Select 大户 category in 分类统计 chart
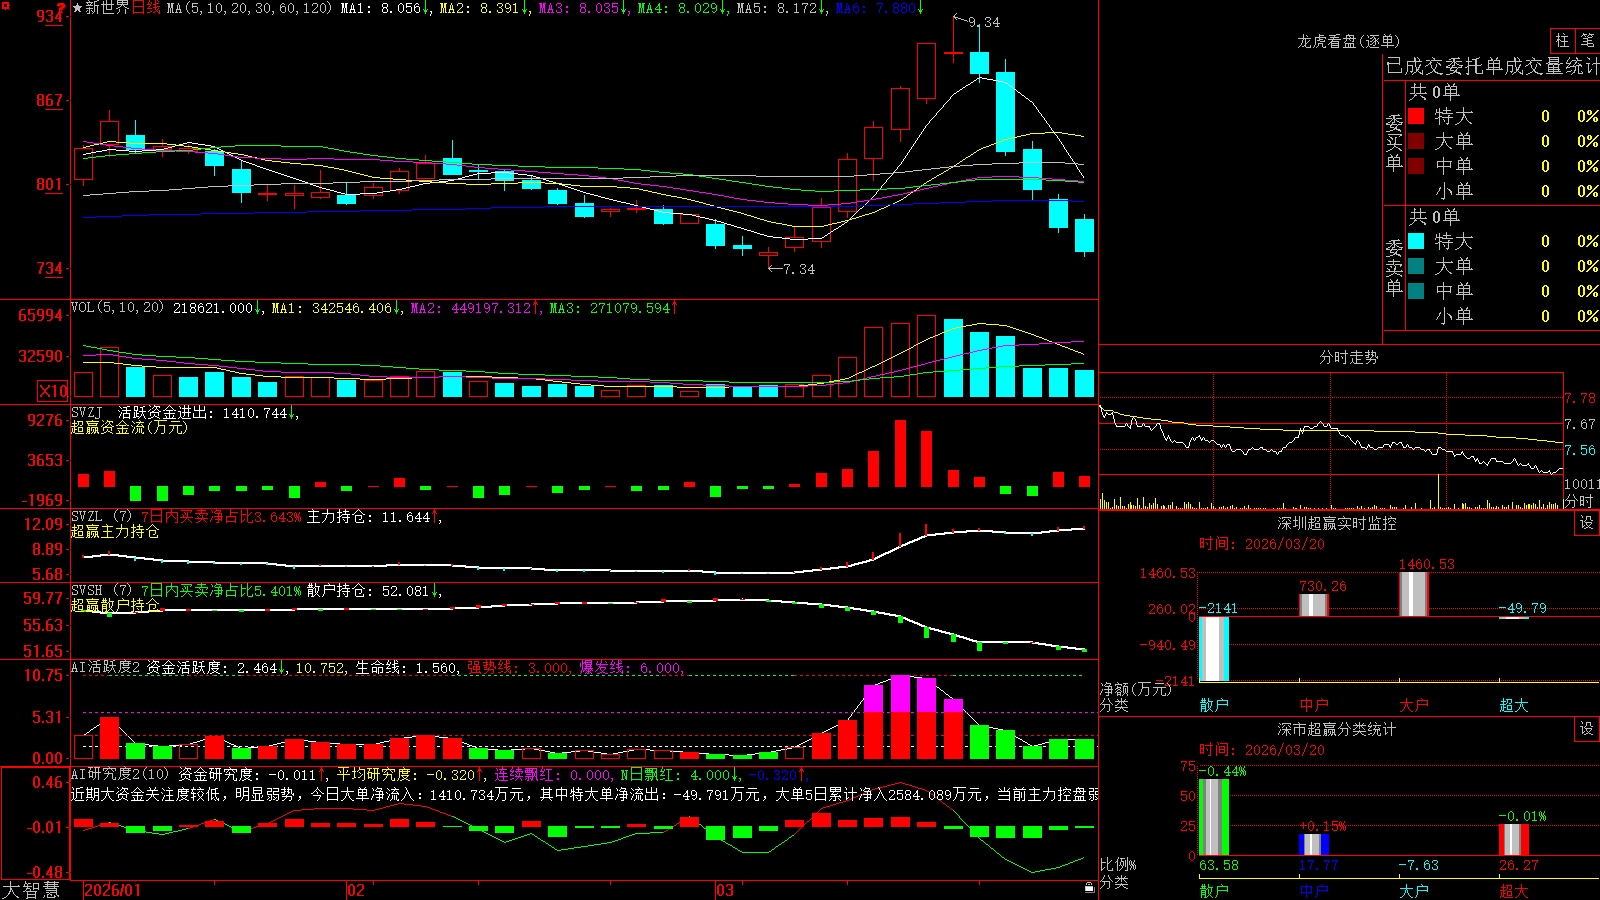Image resolution: width=1600 pixels, height=900 pixels. tap(1414, 890)
